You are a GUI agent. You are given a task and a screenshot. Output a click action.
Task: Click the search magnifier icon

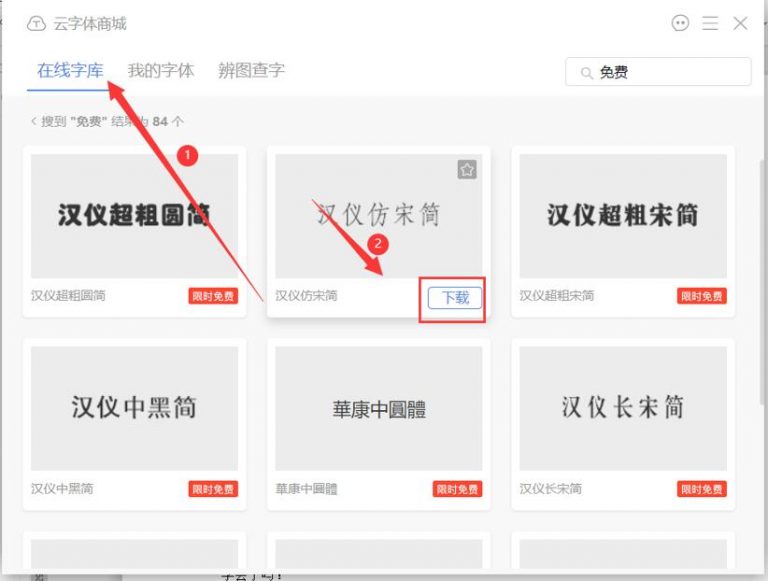(584, 72)
